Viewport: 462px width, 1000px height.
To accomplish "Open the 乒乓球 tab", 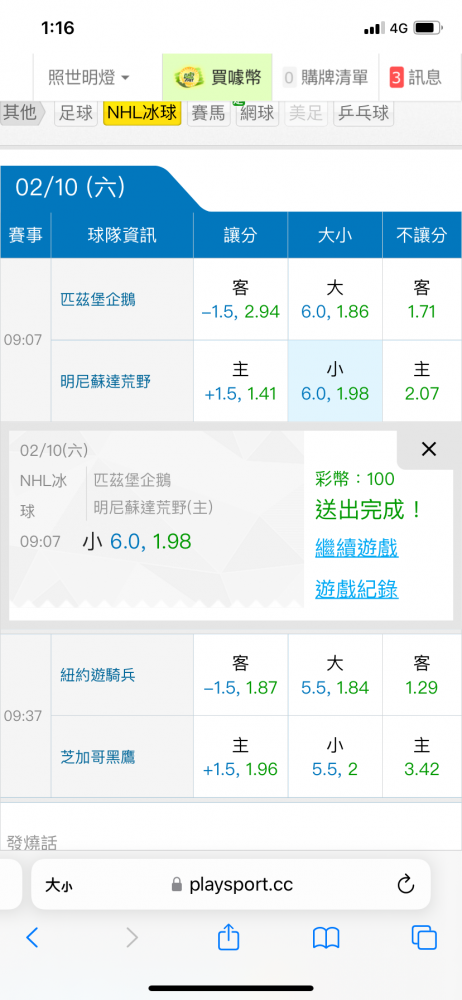I will coord(363,114).
